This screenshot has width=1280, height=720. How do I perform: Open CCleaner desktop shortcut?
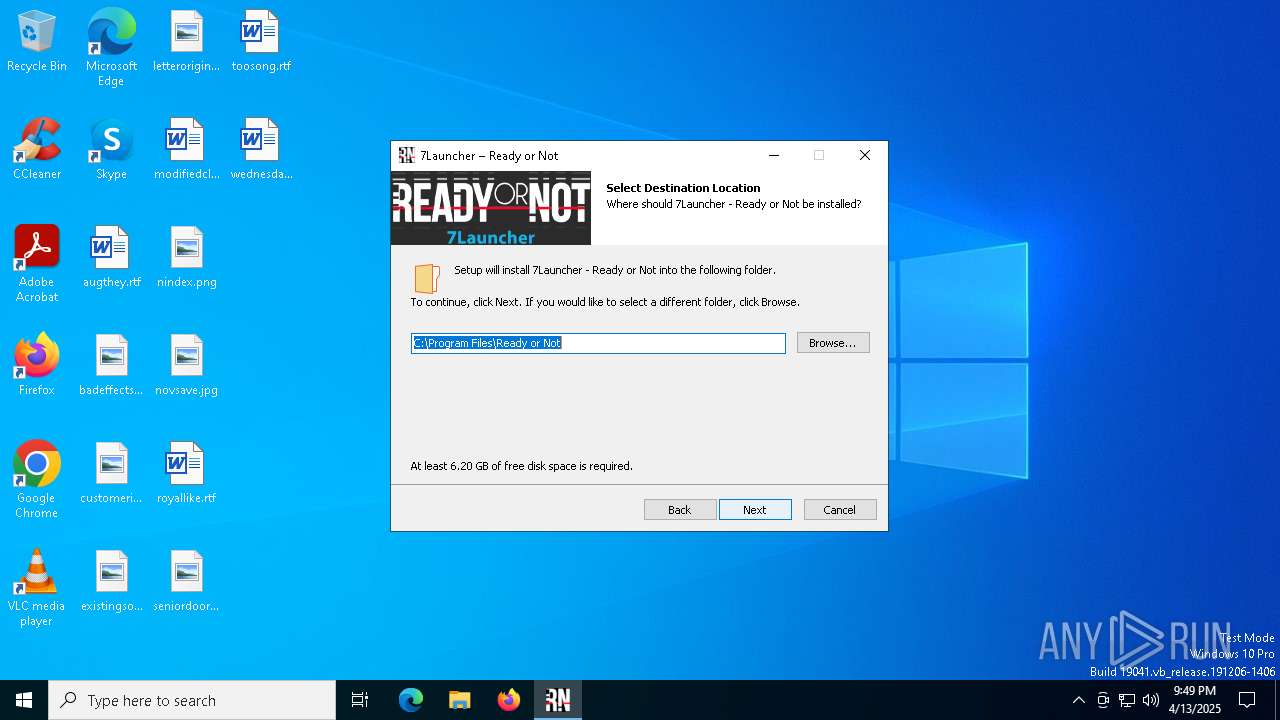click(x=37, y=150)
